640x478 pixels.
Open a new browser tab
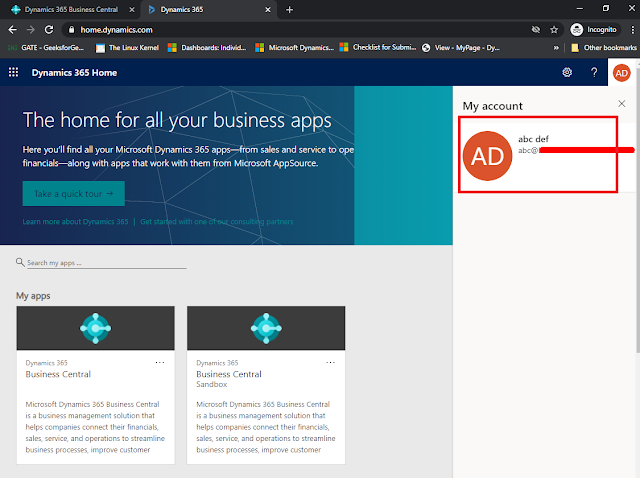(x=289, y=9)
